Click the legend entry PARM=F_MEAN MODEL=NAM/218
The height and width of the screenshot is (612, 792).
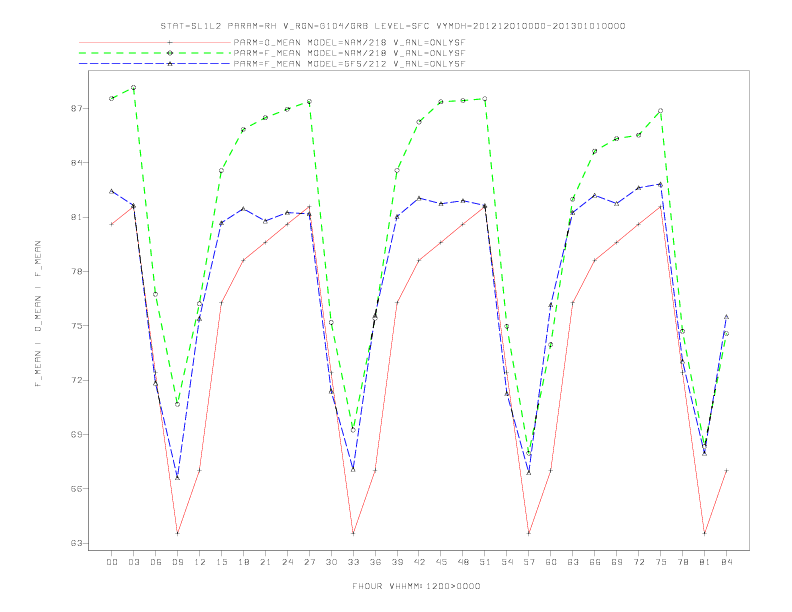coord(349,53)
